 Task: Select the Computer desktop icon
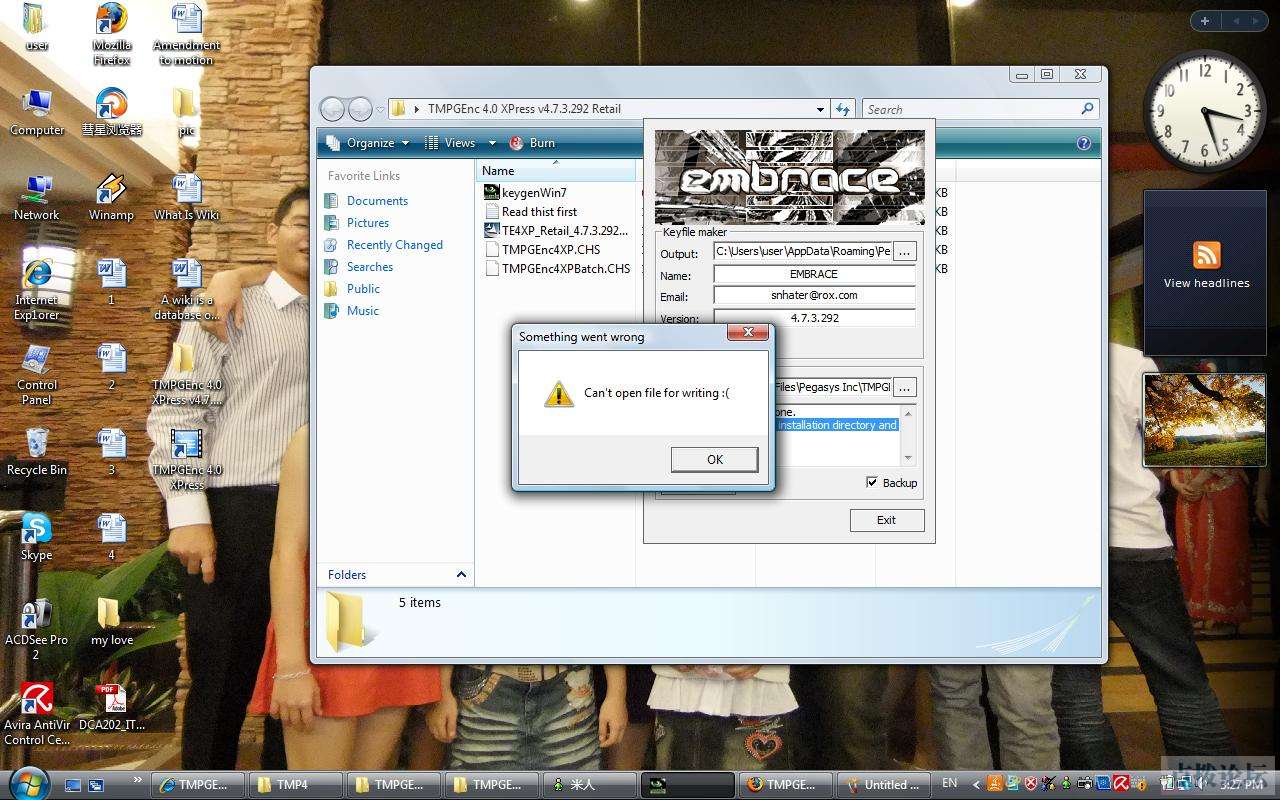37,112
